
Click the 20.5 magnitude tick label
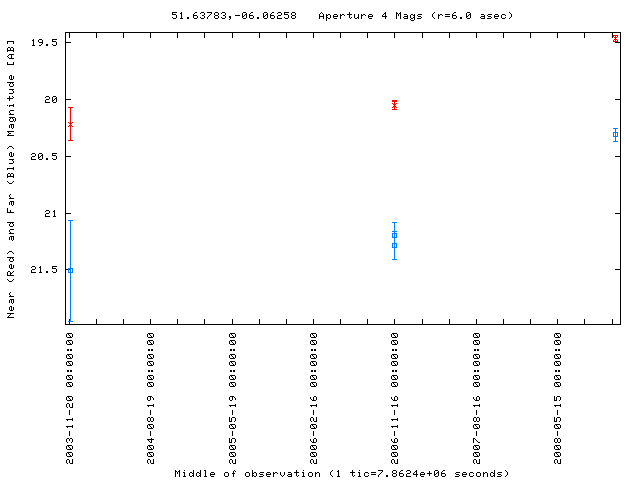(44, 157)
